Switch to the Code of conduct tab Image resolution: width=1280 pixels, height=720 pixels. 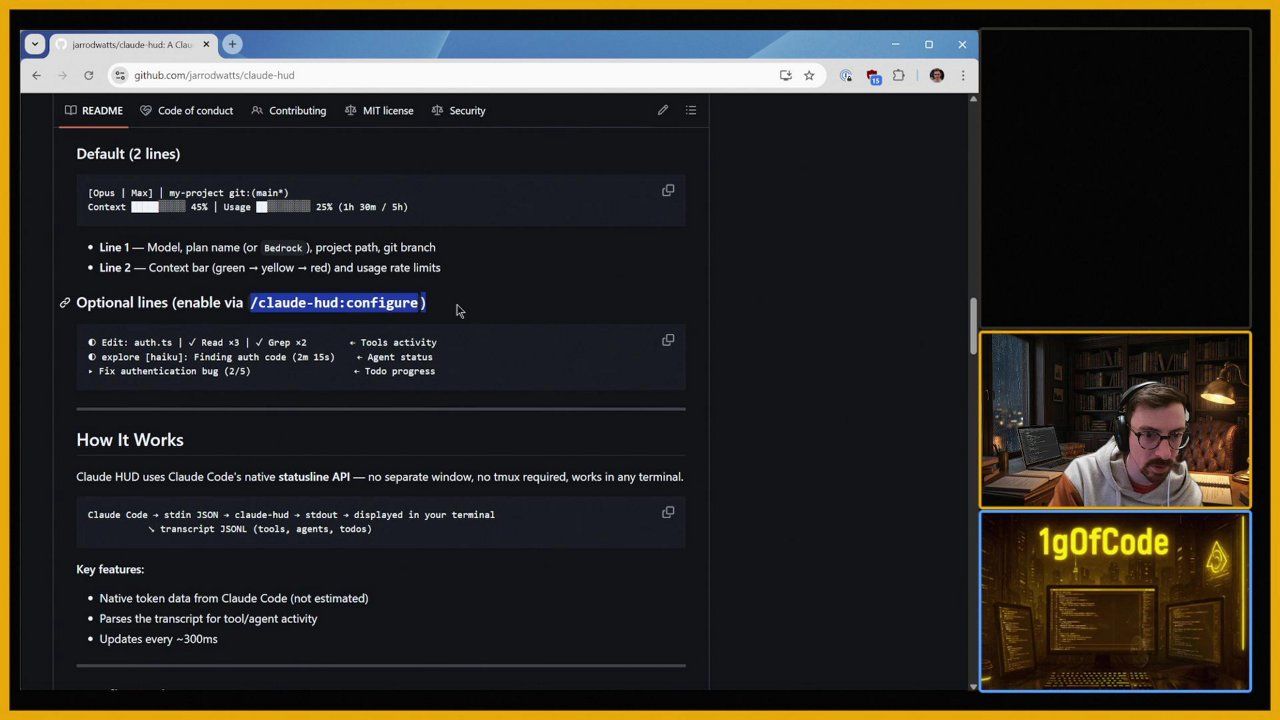(x=187, y=111)
